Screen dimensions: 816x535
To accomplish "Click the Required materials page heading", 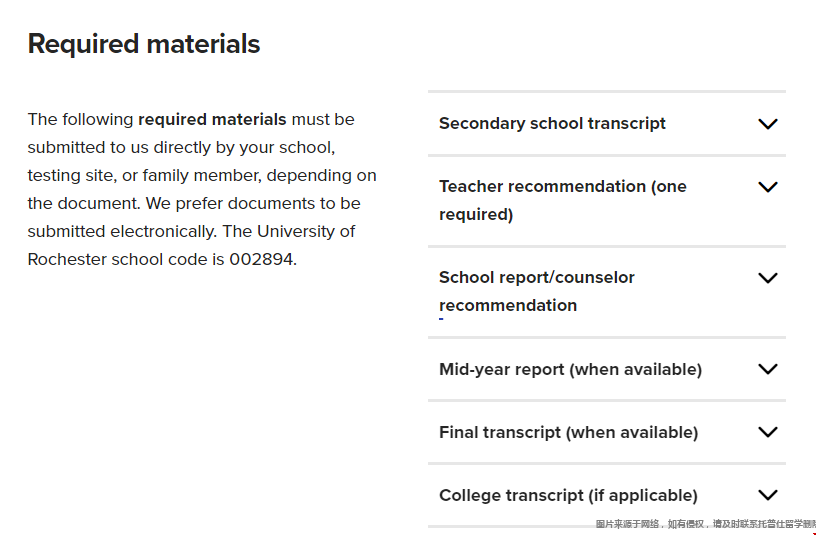I will coord(144,44).
